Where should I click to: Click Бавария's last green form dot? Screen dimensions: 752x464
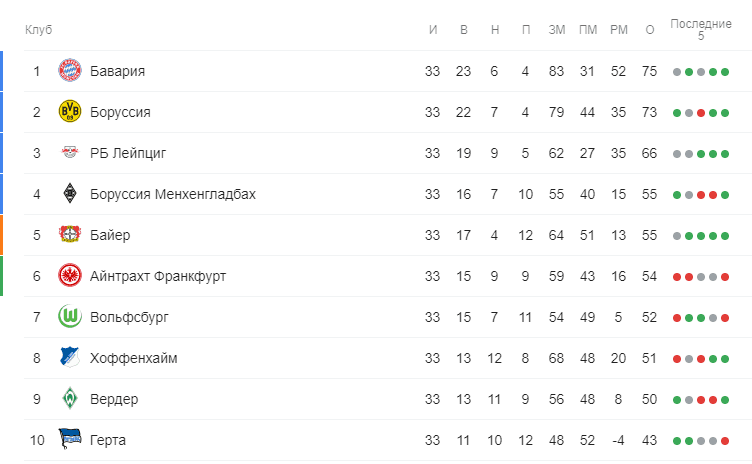pyautogui.click(x=725, y=72)
